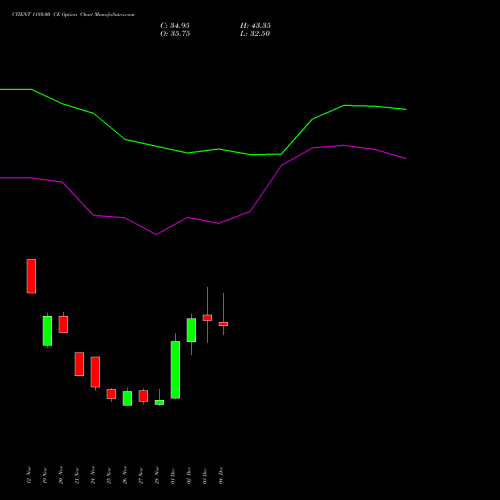The image size is (500, 500).
Task: Select the tall green 01 Dec candlestick
Action: (x=175, y=370)
